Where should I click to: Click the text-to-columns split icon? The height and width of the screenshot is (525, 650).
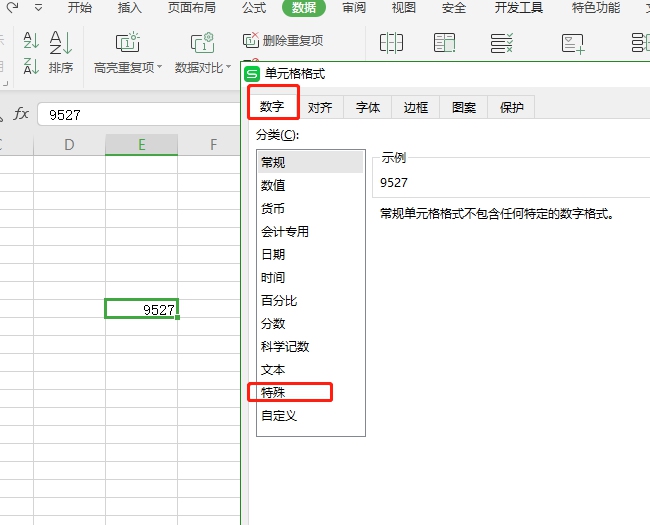391,43
